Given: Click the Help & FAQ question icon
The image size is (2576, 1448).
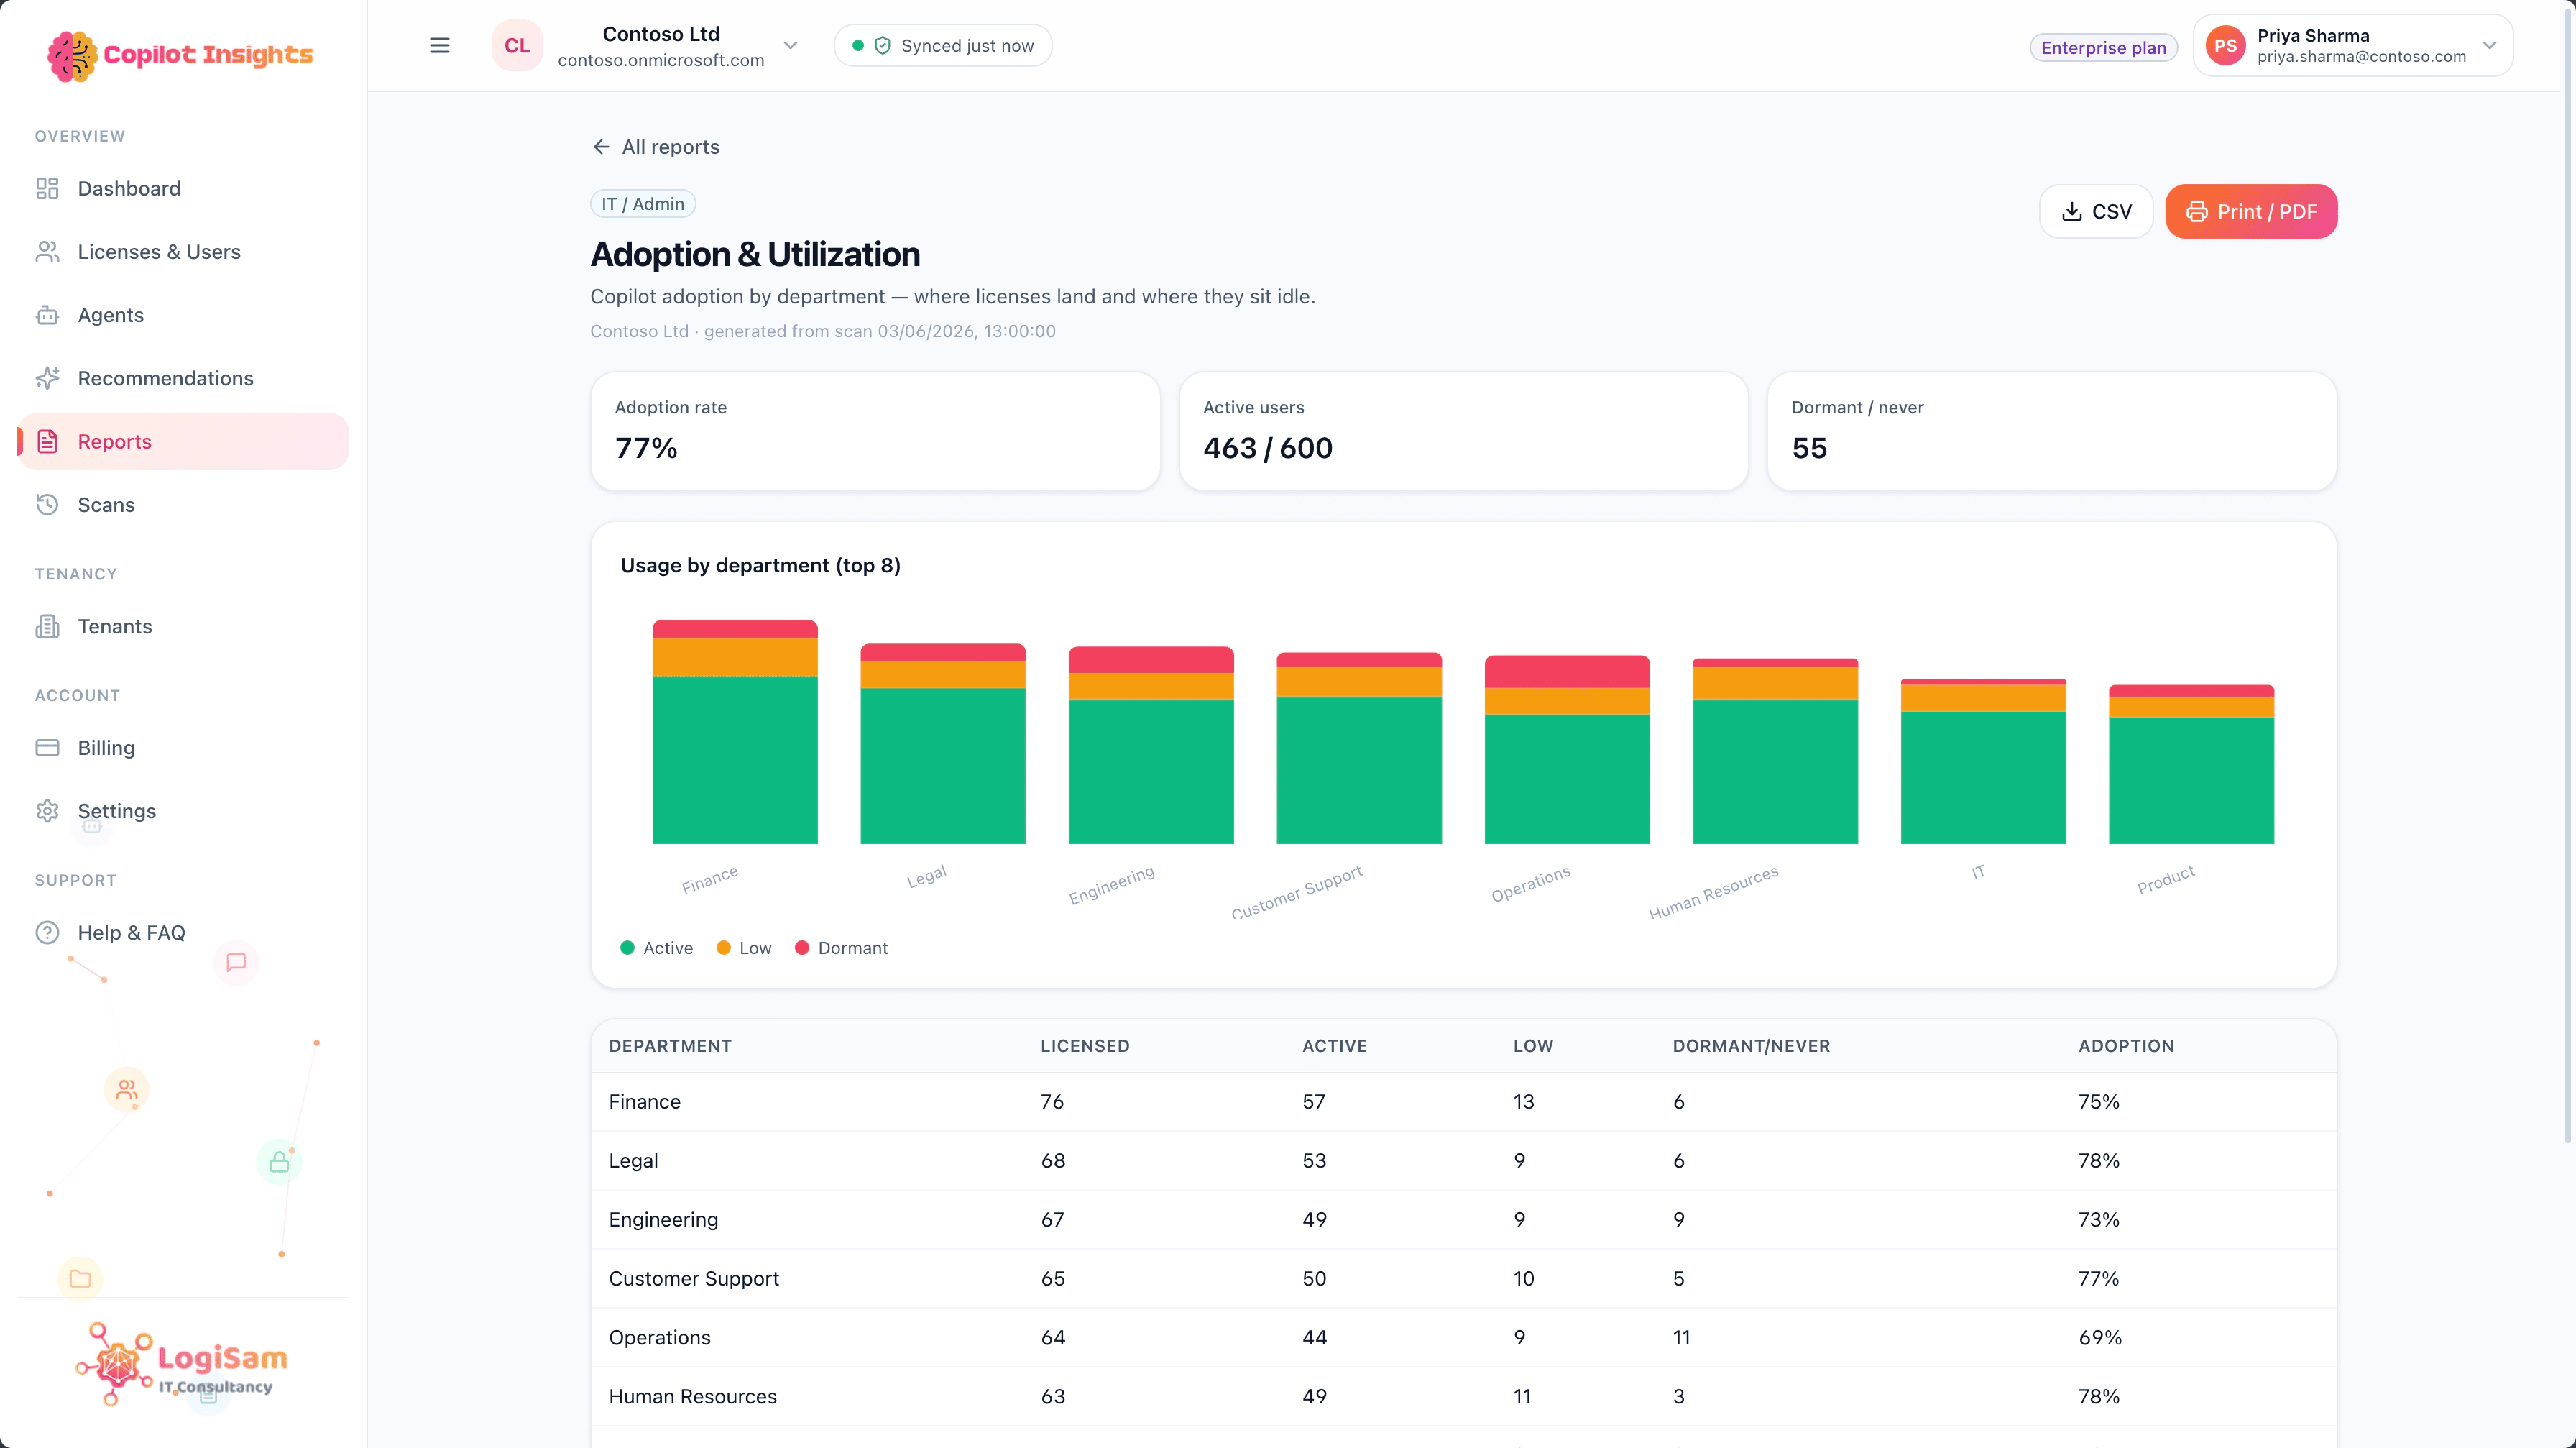Looking at the screenshot, I should point(47,932).
